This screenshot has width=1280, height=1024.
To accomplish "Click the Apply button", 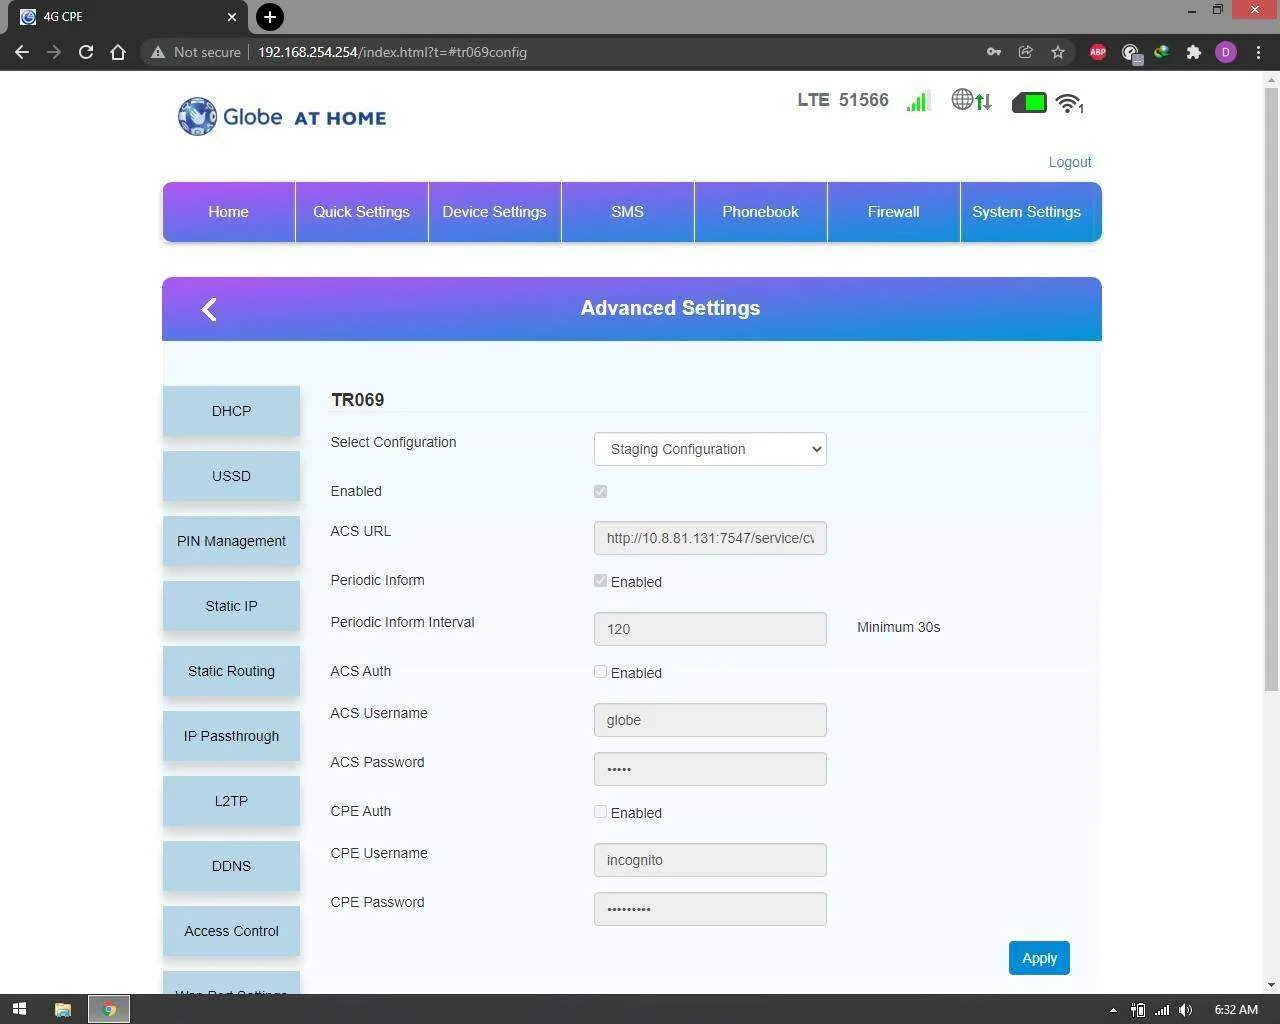I will (1039, 958).
